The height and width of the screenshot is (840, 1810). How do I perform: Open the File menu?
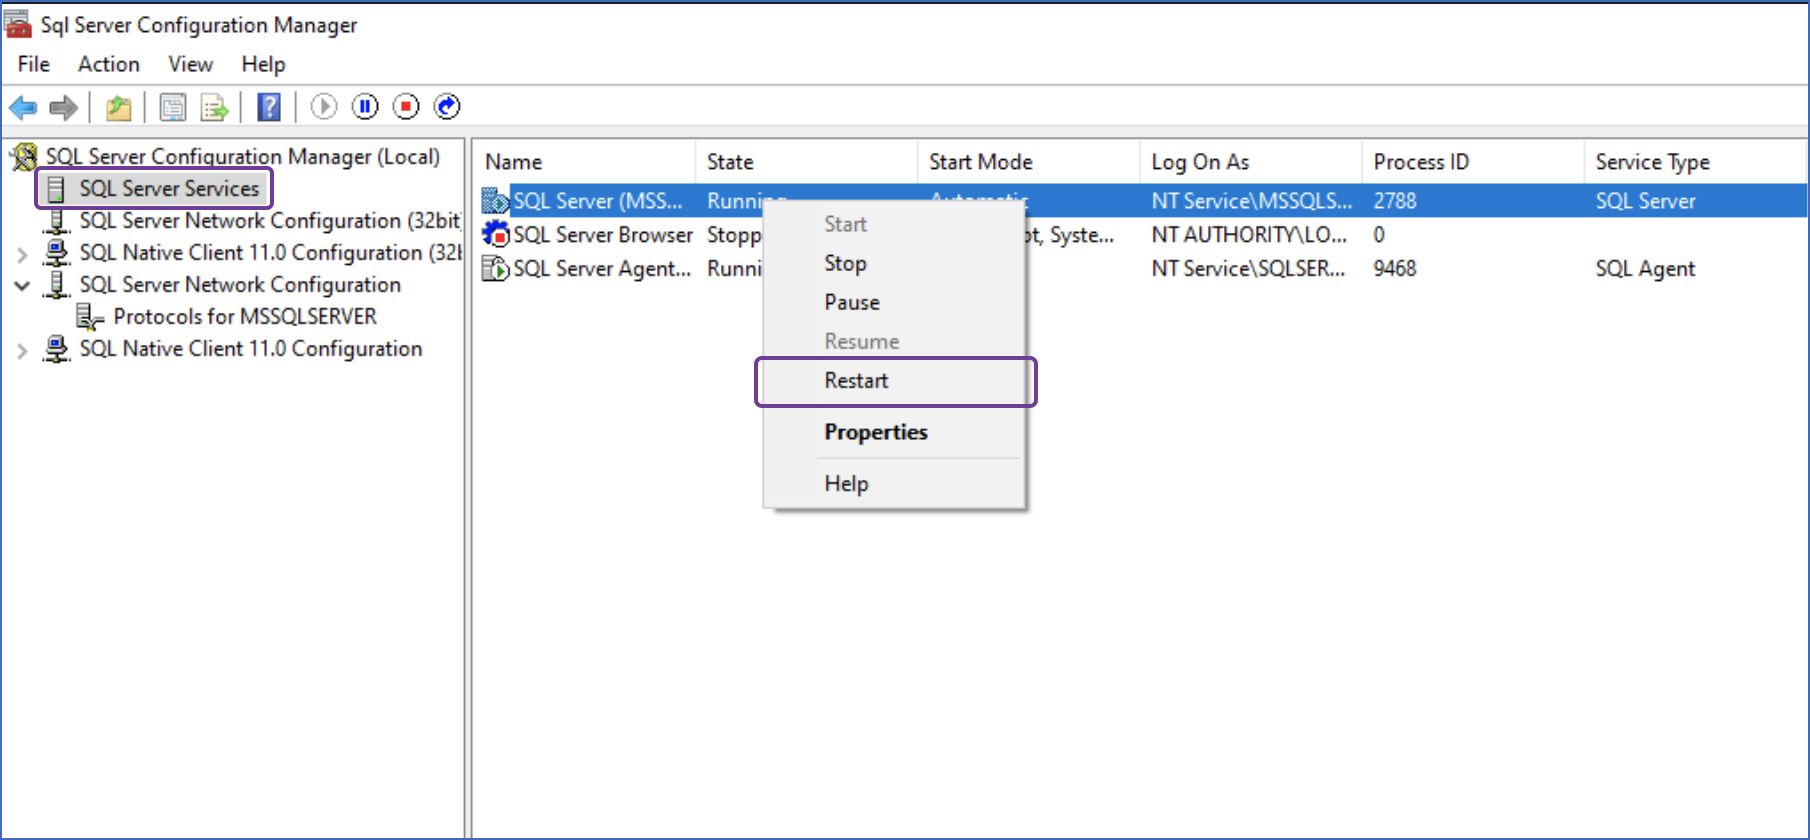coord(34,64)
